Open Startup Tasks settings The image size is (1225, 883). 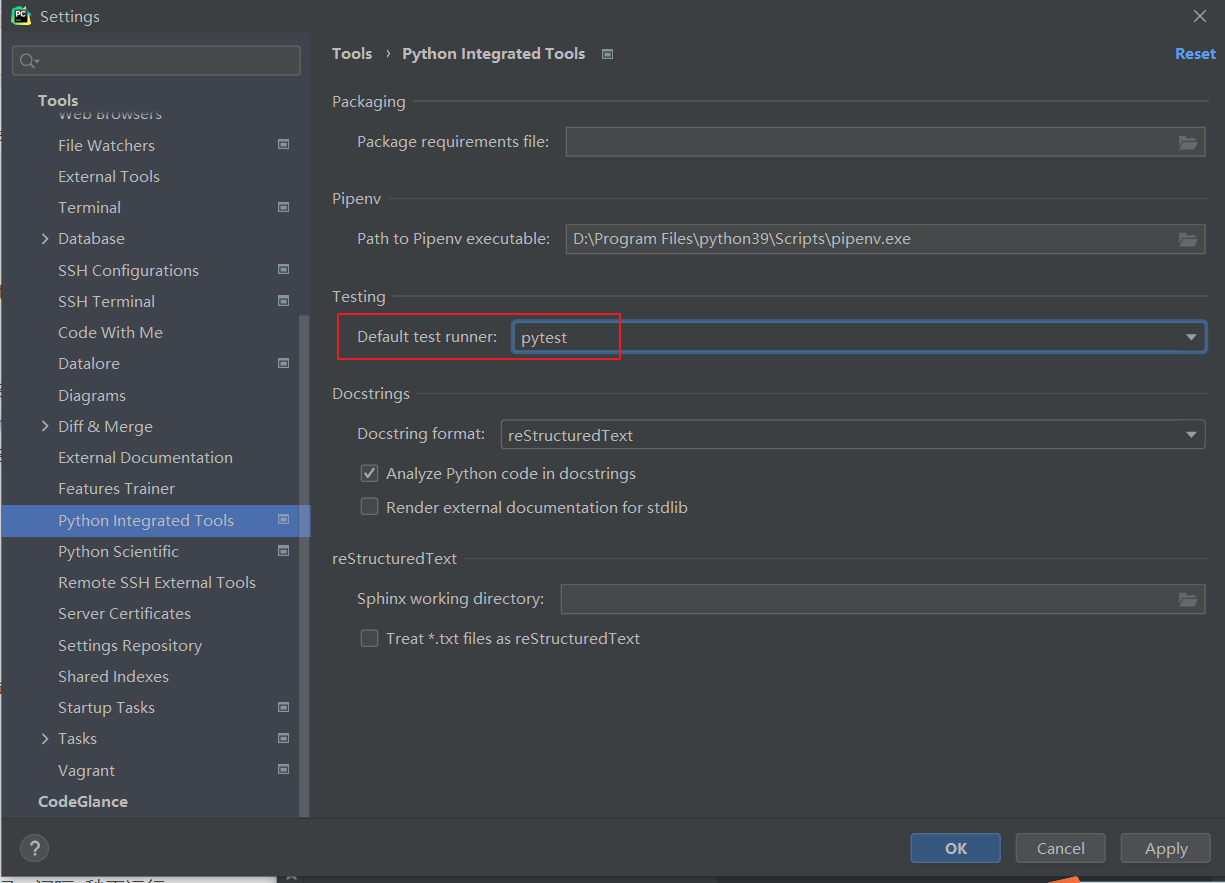pos(106,707)
